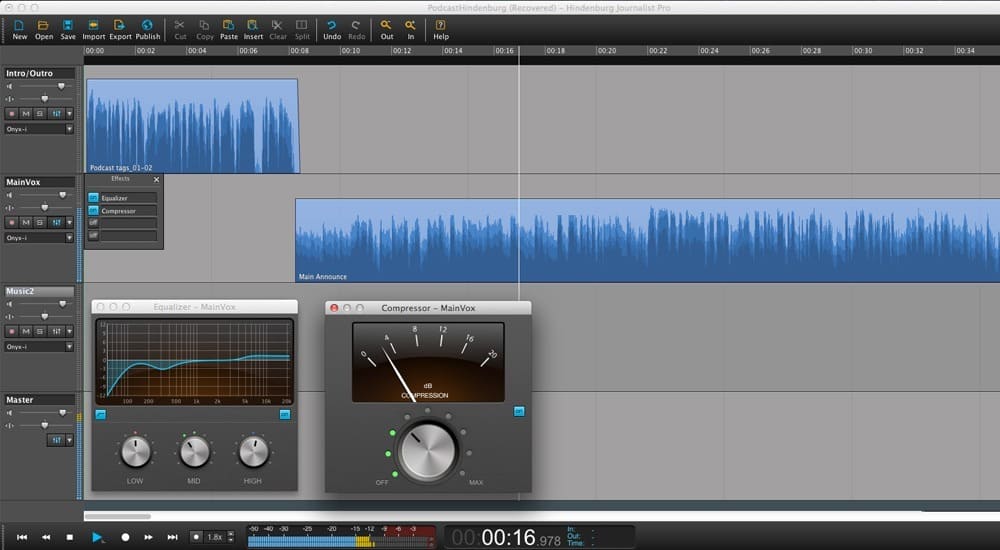Mute the MainVox track

[x=26, y=222]
